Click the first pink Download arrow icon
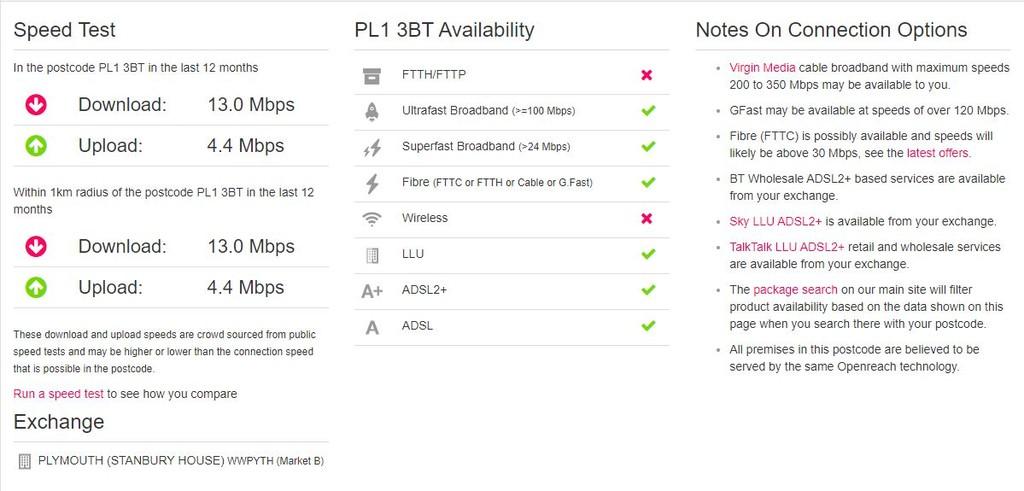Viewport: 1024px width, 491px height. tap(36, 104)
